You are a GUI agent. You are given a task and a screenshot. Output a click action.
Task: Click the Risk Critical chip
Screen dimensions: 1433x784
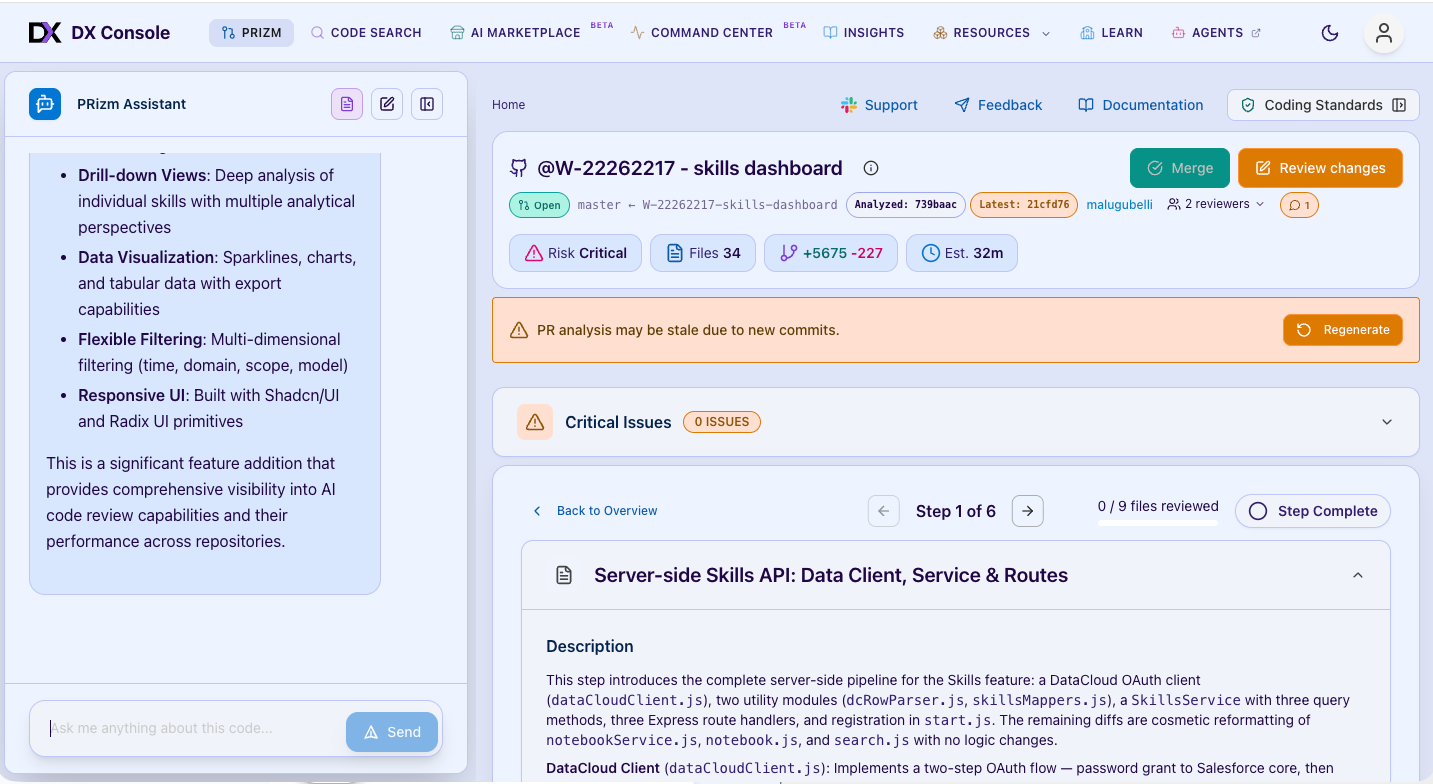click(x=576, y=253)
